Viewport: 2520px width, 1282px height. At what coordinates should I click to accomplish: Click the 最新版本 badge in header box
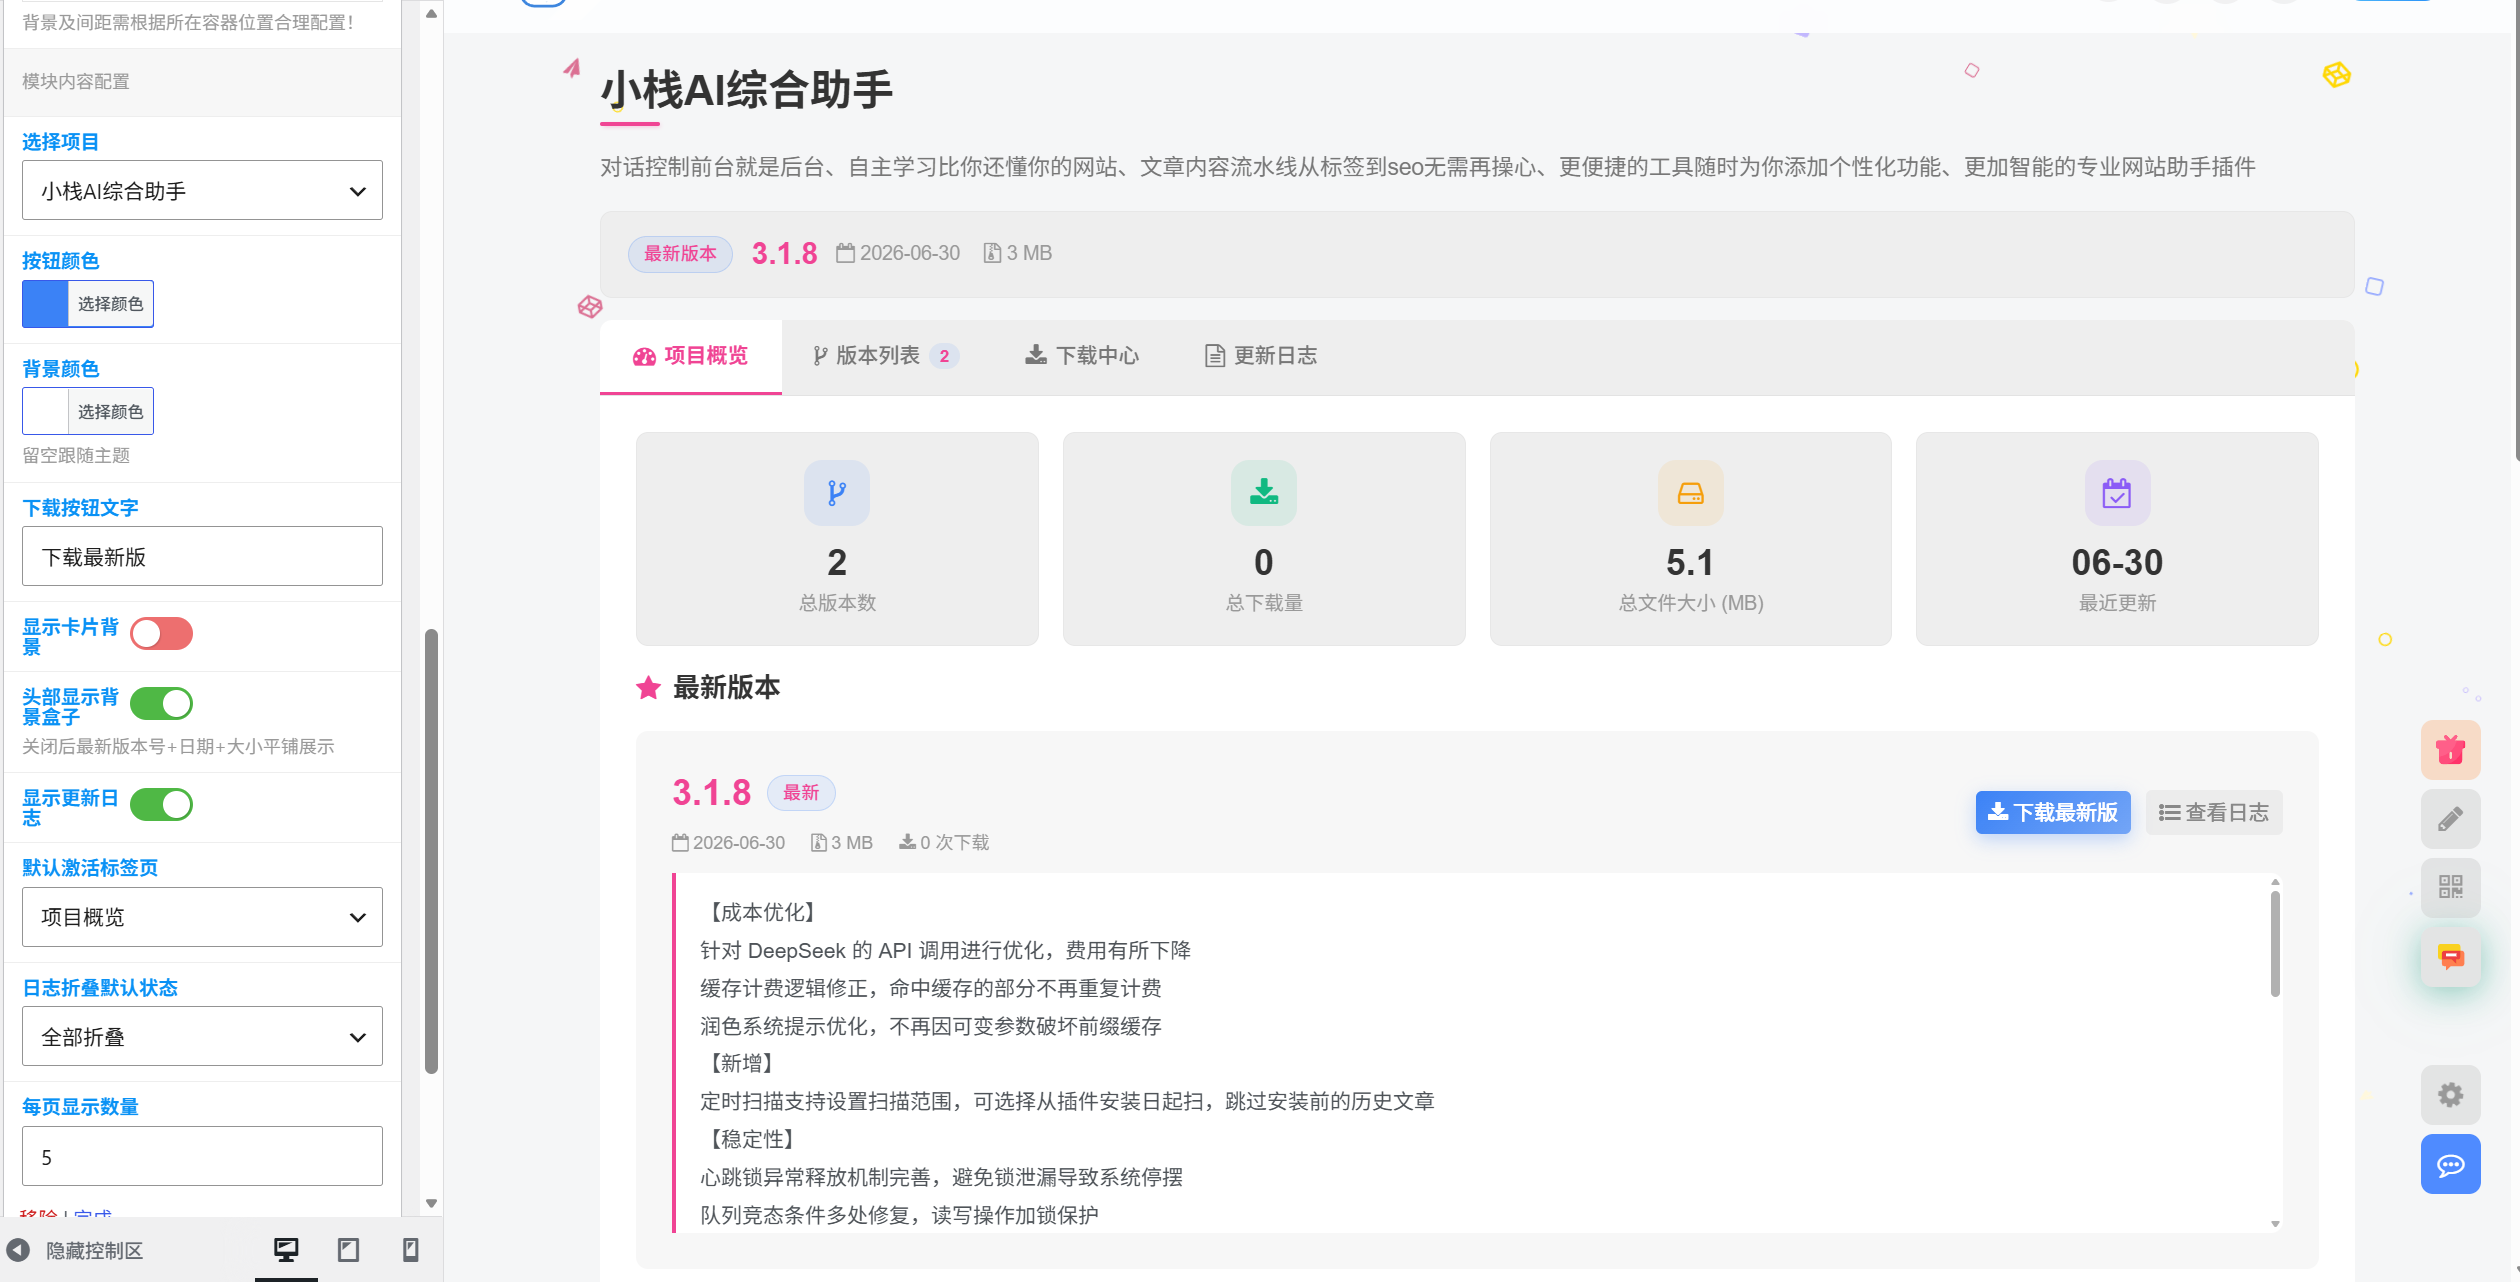(x=680, y=253)
